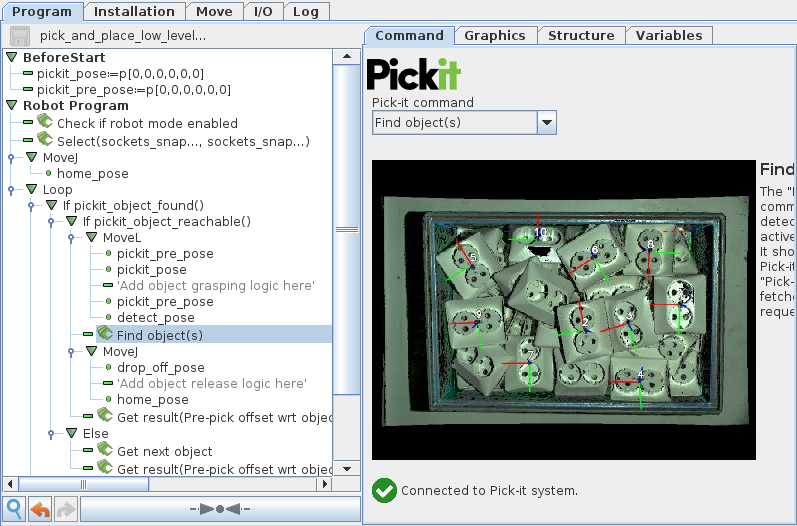Collapse If pickit_object_reachable() node
Screen dimensions: 797x526
click(72, 221)
